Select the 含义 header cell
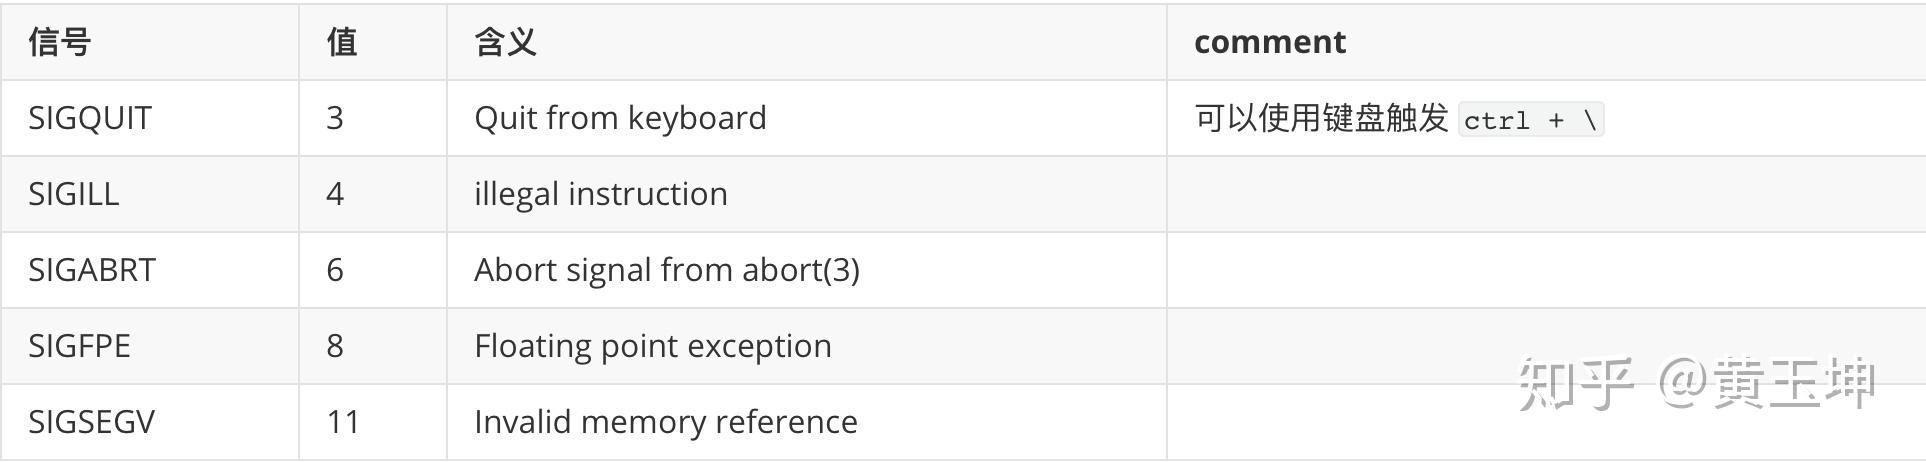Viewport: 1926px width, 462px height. coord(505,42)
